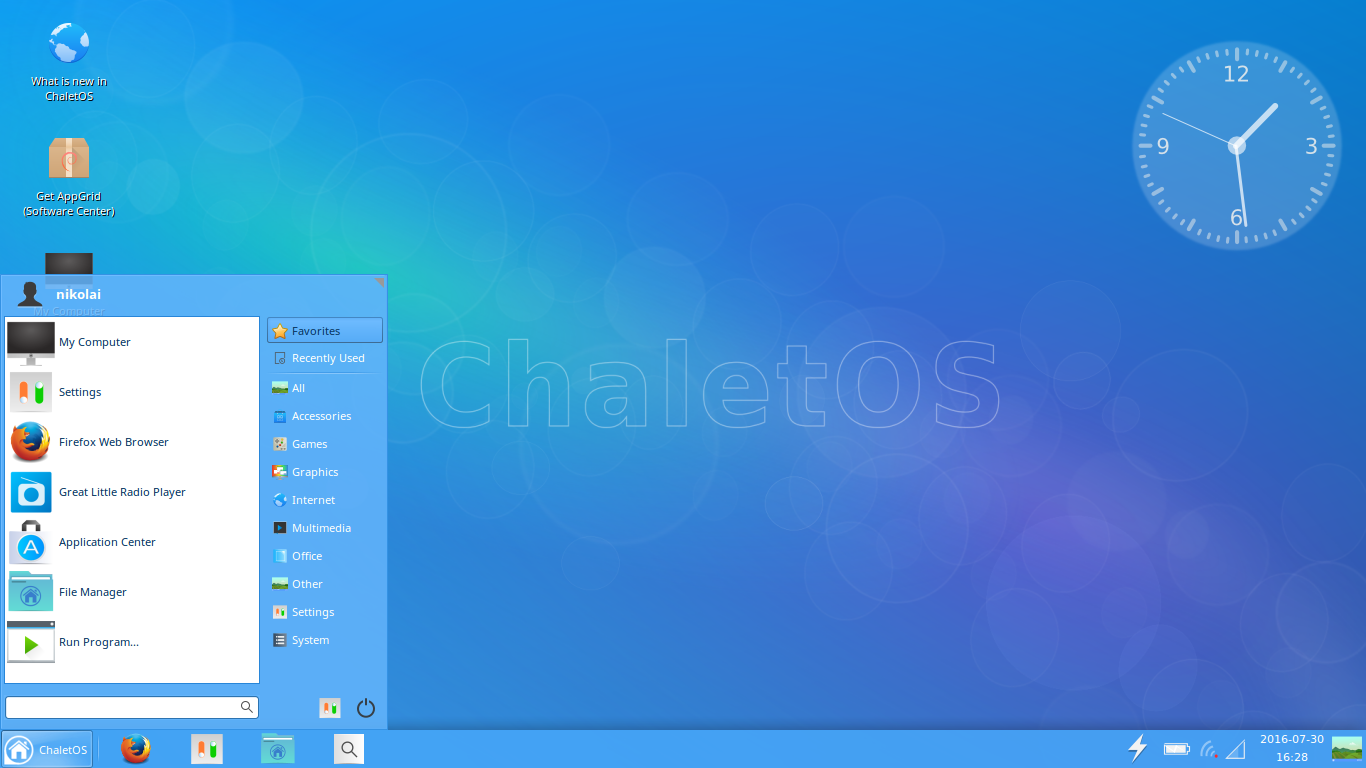Image resolution: width=1366 pixels, height=768 pixels.
Task: Launch Application Center from favorites
Action: [x=107, y=542]
